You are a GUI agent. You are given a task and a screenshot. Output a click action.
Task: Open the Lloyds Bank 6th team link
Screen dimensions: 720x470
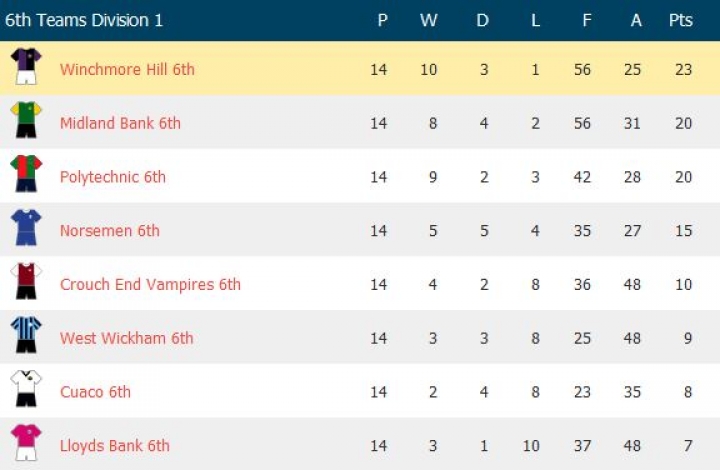click(114, 446)
